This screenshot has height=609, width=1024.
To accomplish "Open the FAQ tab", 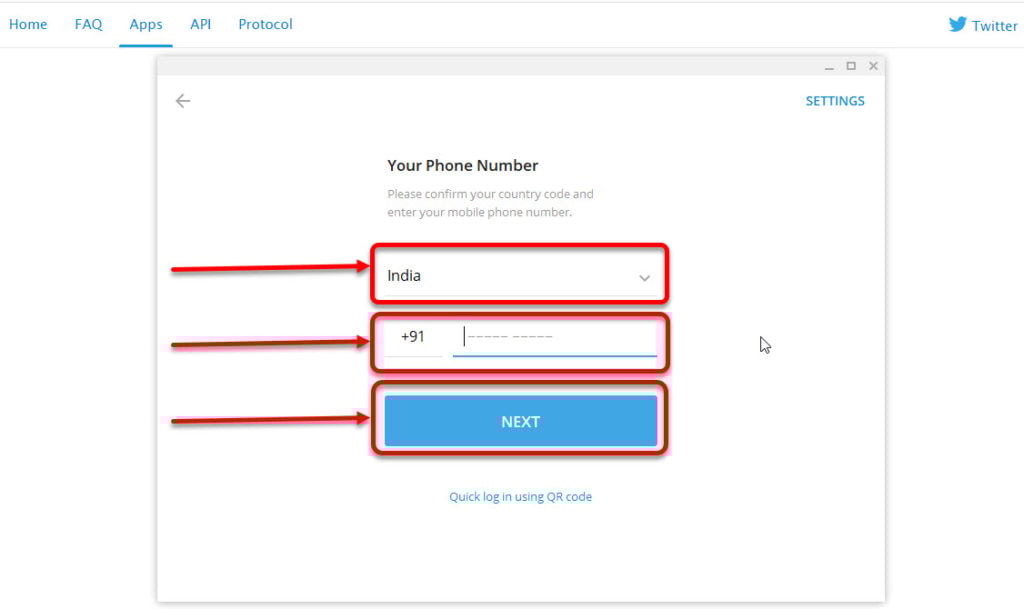I will 88,24.
